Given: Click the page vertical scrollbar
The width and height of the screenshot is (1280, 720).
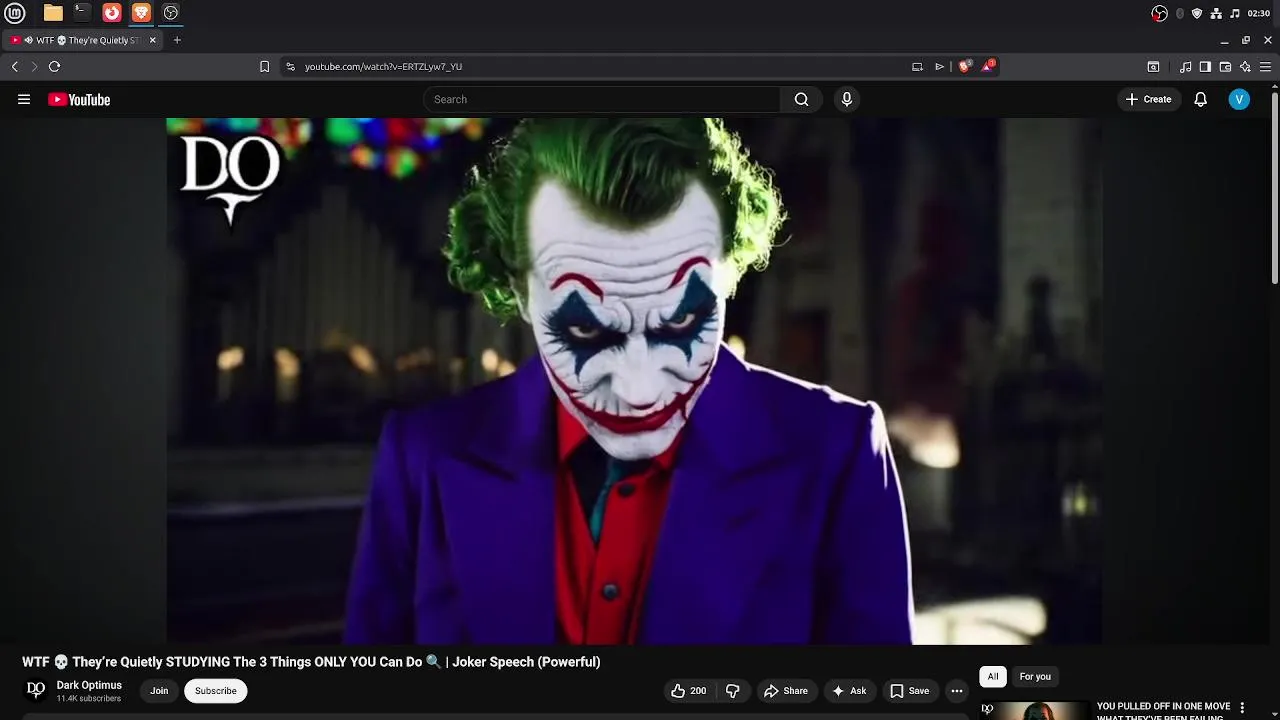Looking at the screenshot, I should click(x=1275, y=188).
